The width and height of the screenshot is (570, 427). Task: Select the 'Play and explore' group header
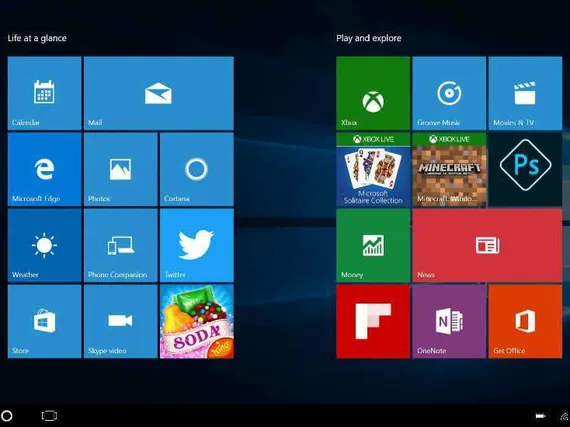[x=369, y=38]
